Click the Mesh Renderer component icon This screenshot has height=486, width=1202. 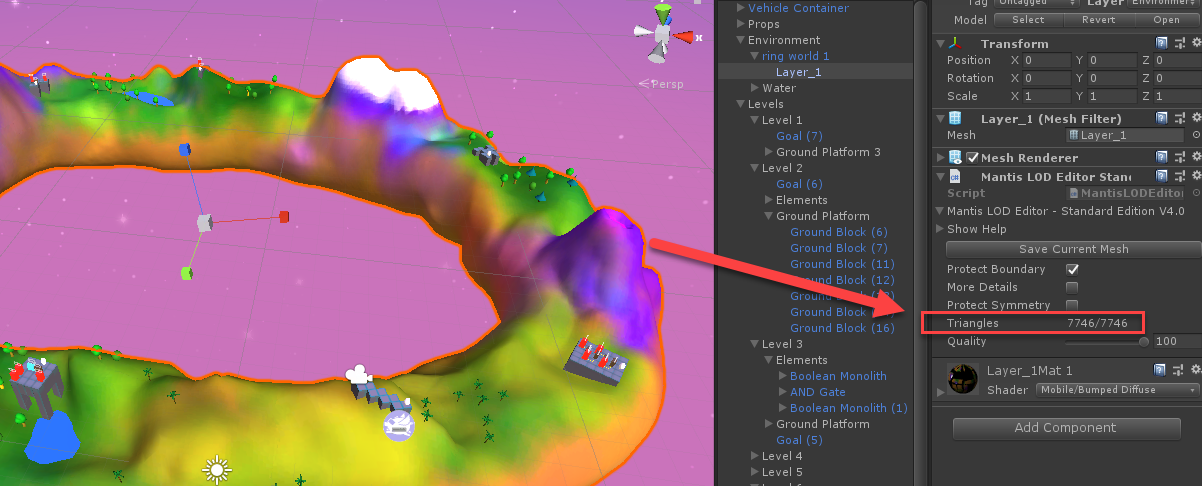955,157
